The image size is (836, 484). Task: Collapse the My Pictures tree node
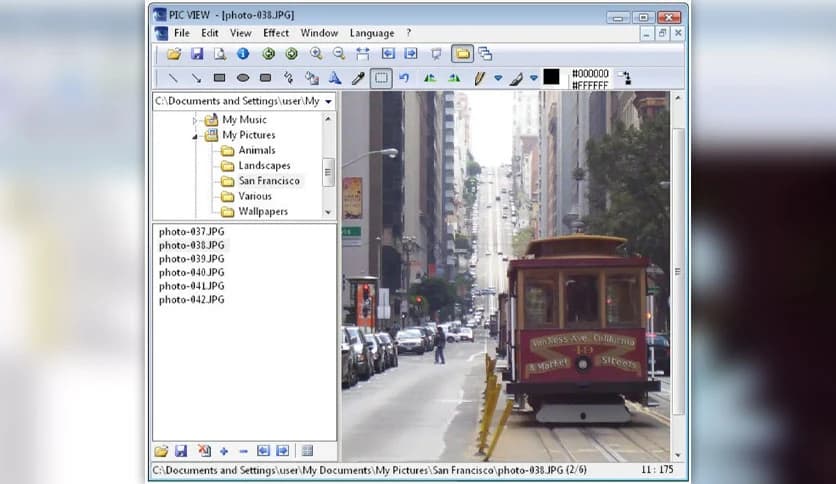196,135
